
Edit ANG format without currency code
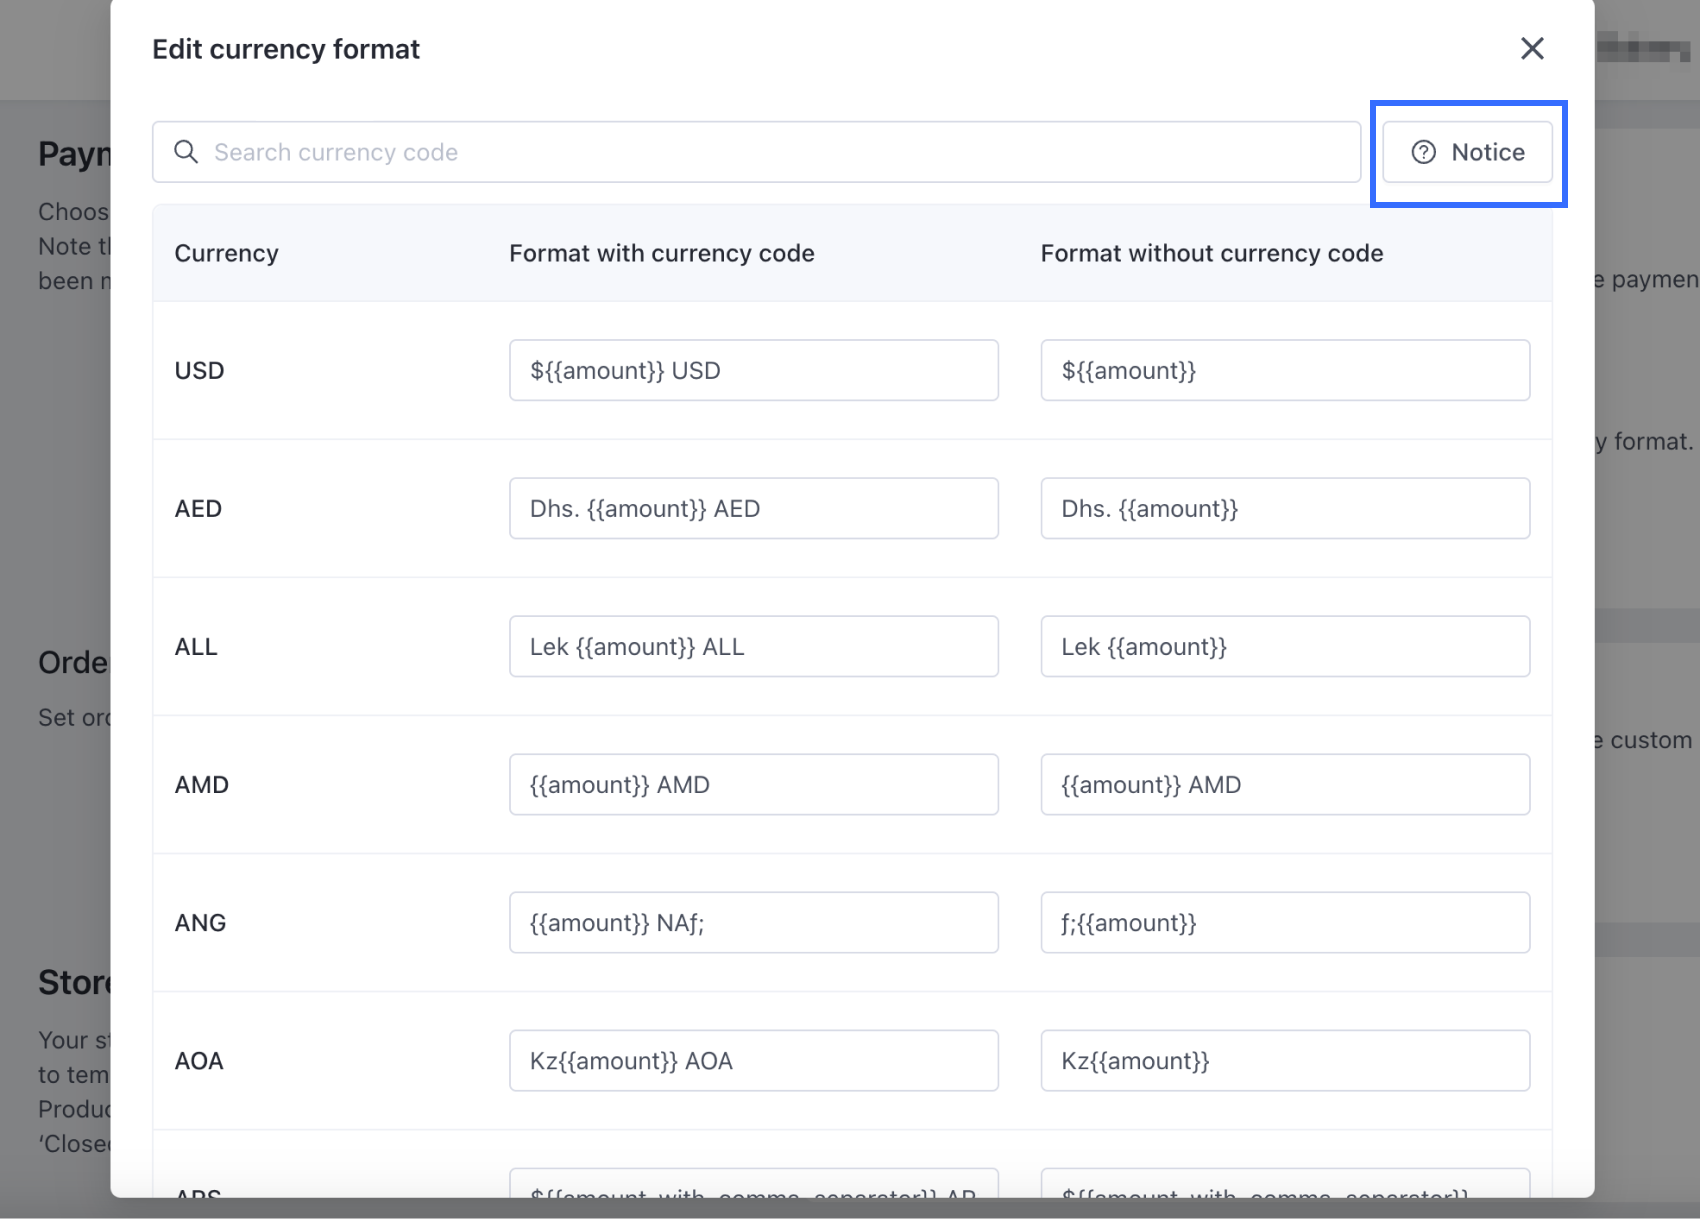(1285, 922)
